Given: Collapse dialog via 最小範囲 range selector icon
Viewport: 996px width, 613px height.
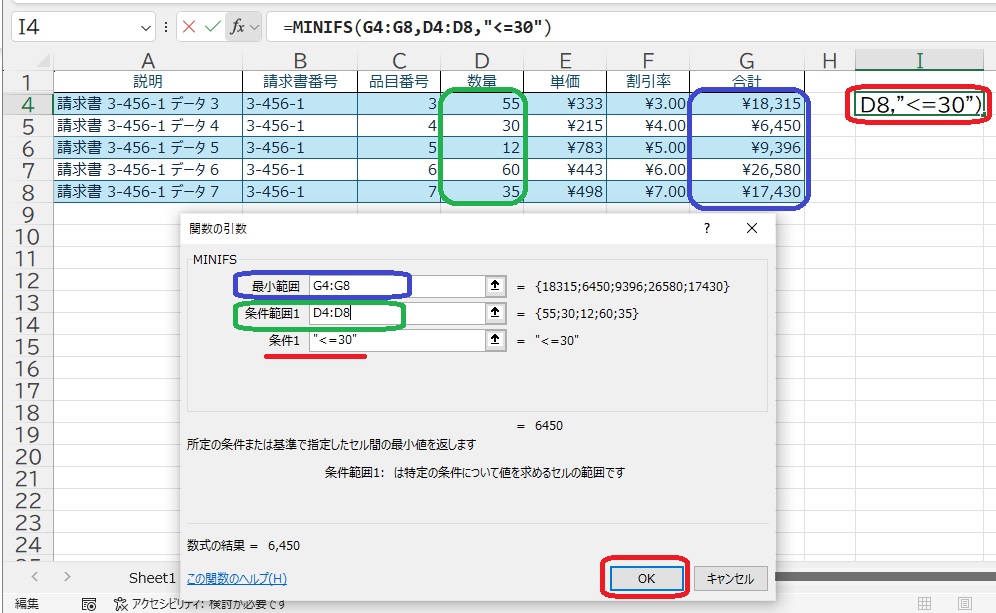Looking at the screenshot, I should click(x=494, y=286).
